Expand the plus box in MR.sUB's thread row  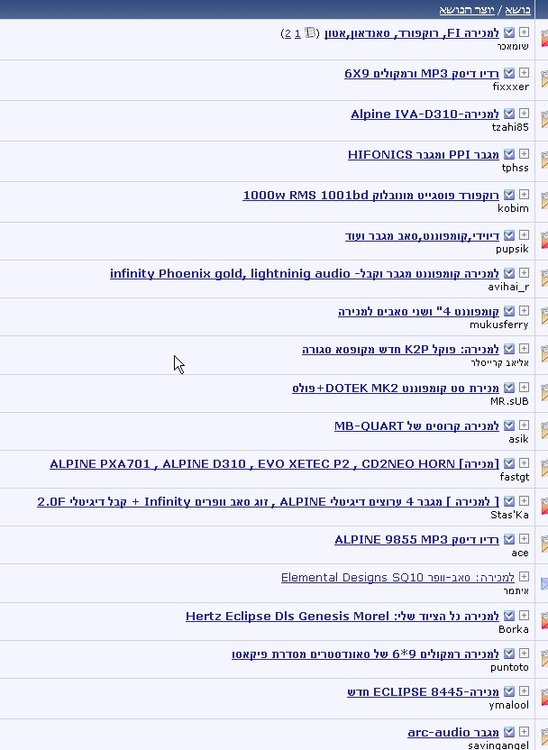point(524,387)
